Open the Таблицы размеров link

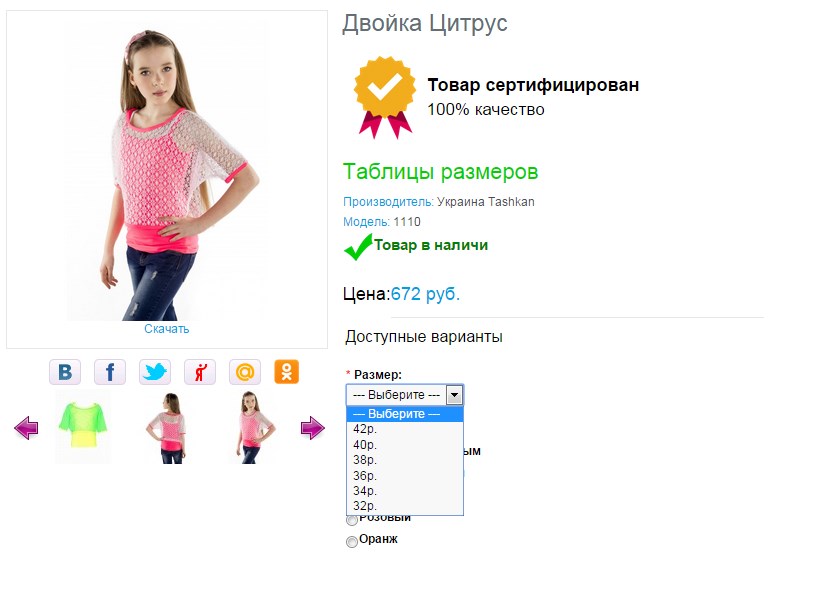(440, 172)
